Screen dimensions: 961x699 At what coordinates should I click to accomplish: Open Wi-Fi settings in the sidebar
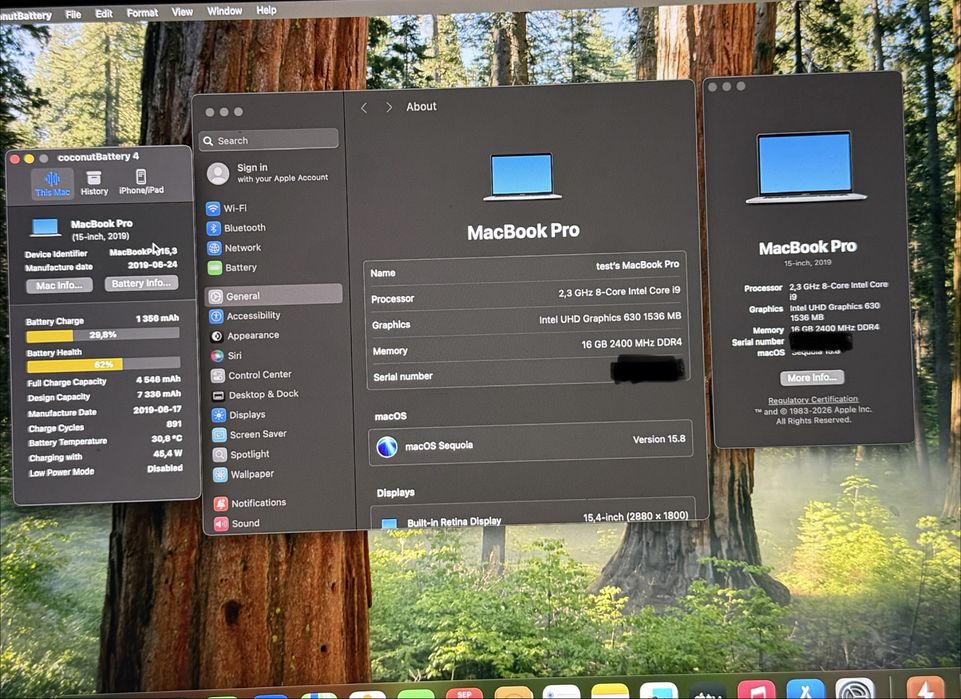(x=227, y=208)
